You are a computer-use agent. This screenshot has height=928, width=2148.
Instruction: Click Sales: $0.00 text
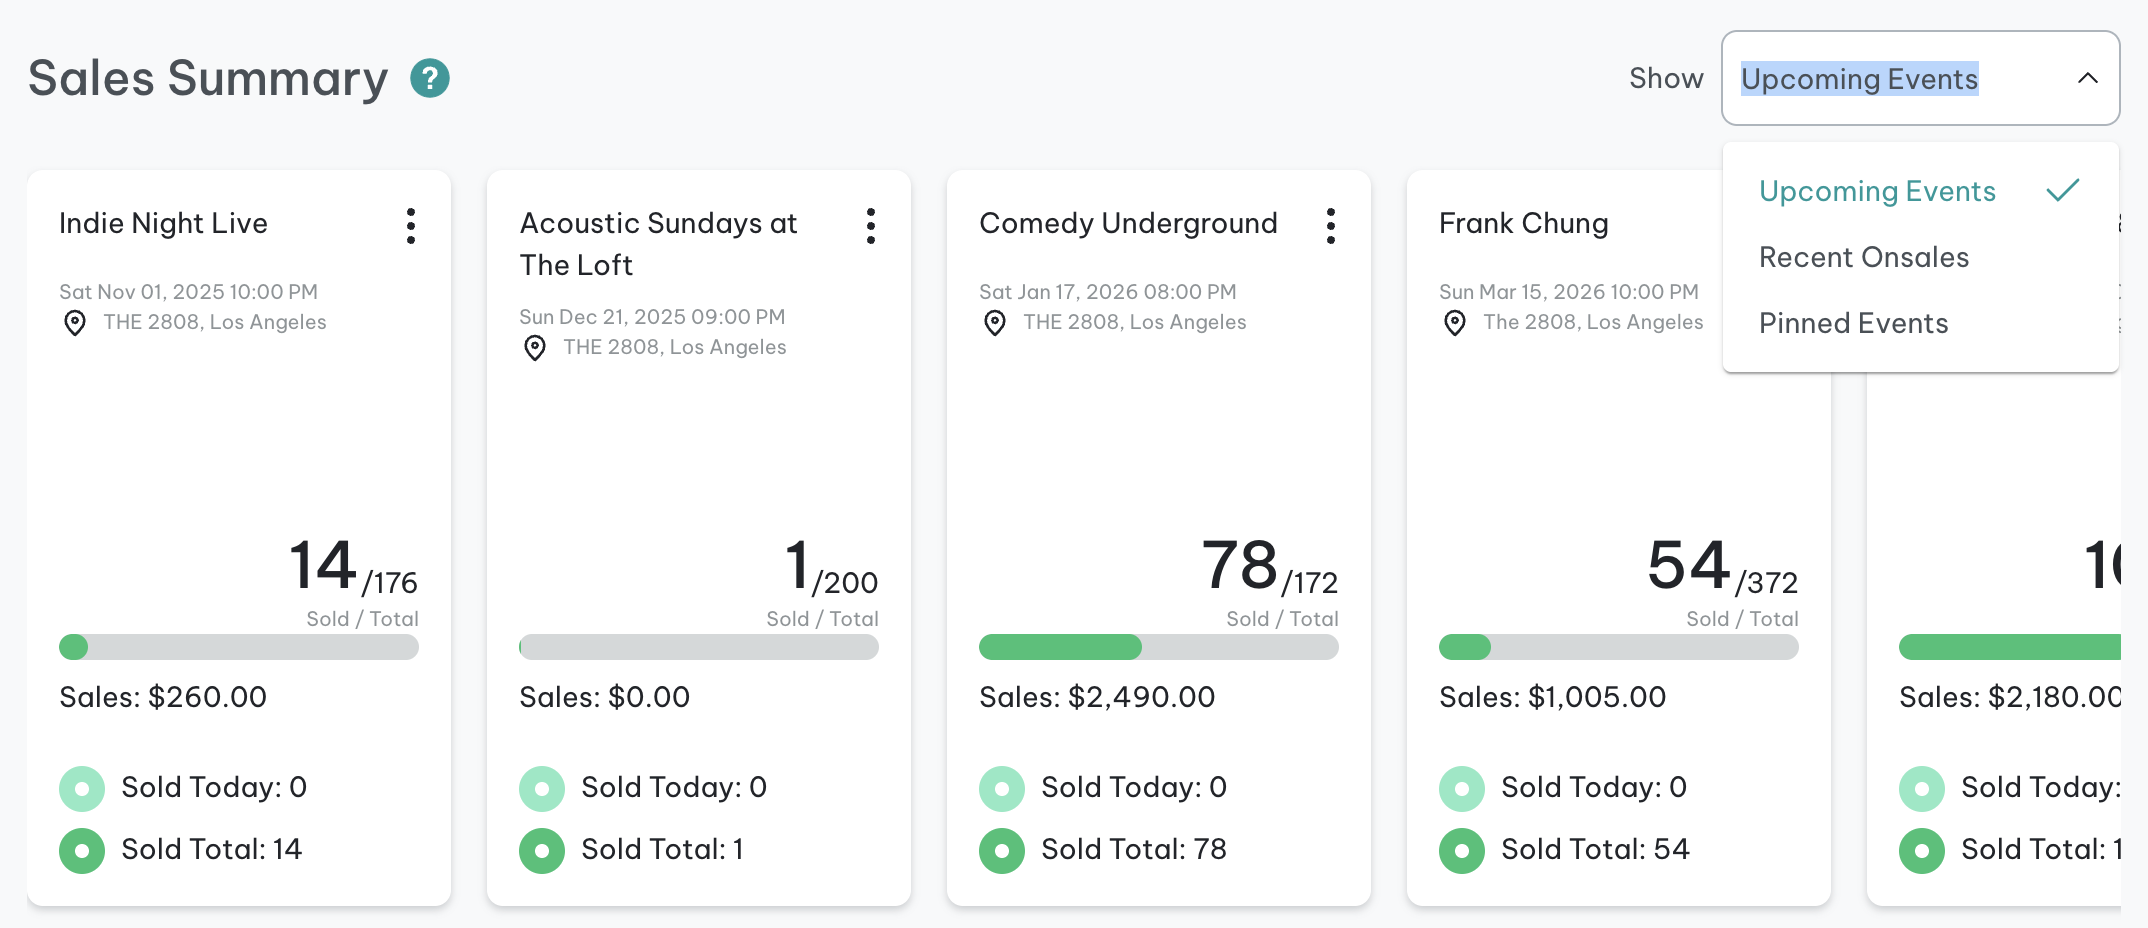click(x=605, y=697)
